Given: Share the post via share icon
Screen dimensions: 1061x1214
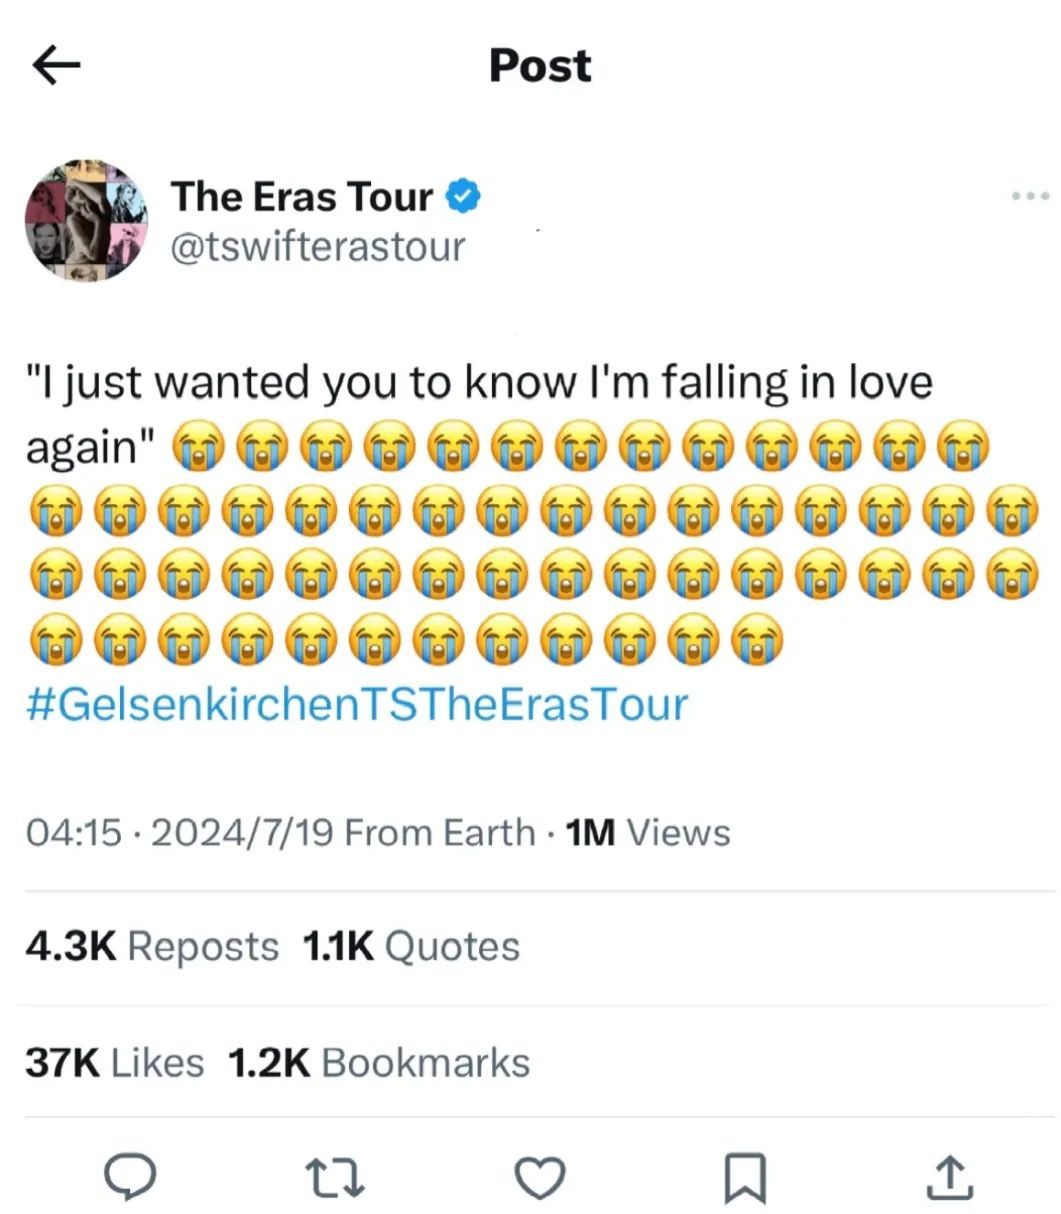Looking at the screenshot, I should click(949, 1177).
